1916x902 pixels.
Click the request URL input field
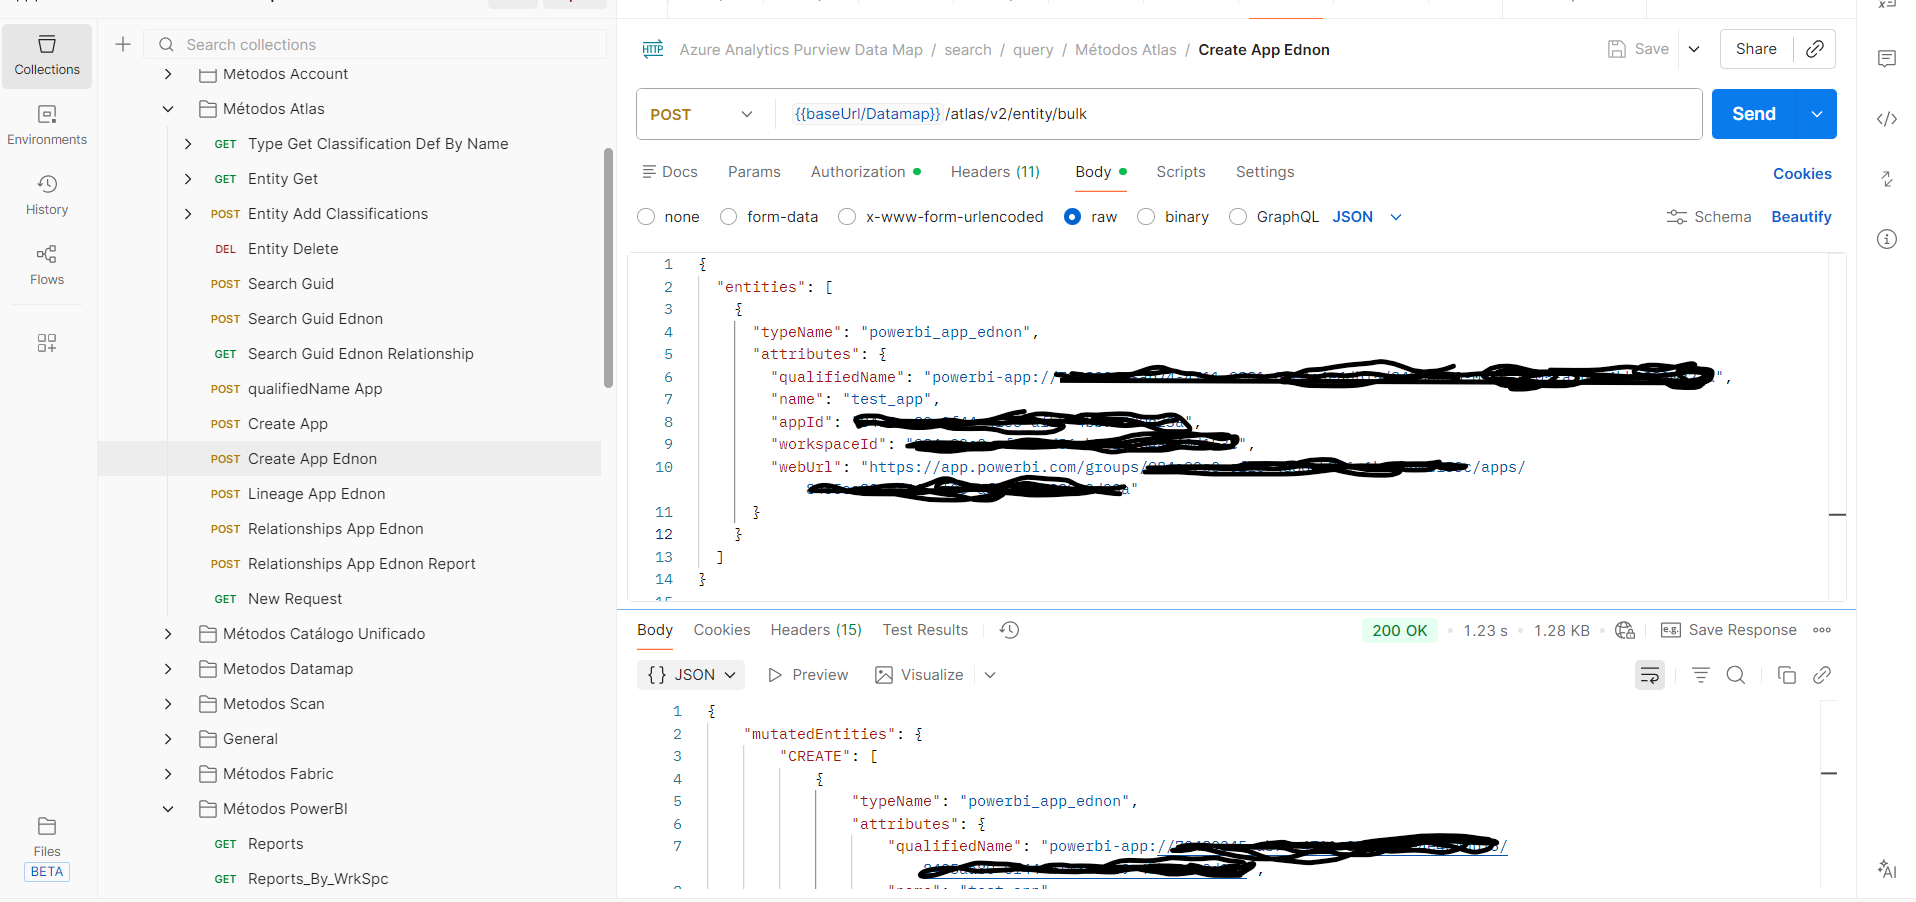coord(1238,114)
